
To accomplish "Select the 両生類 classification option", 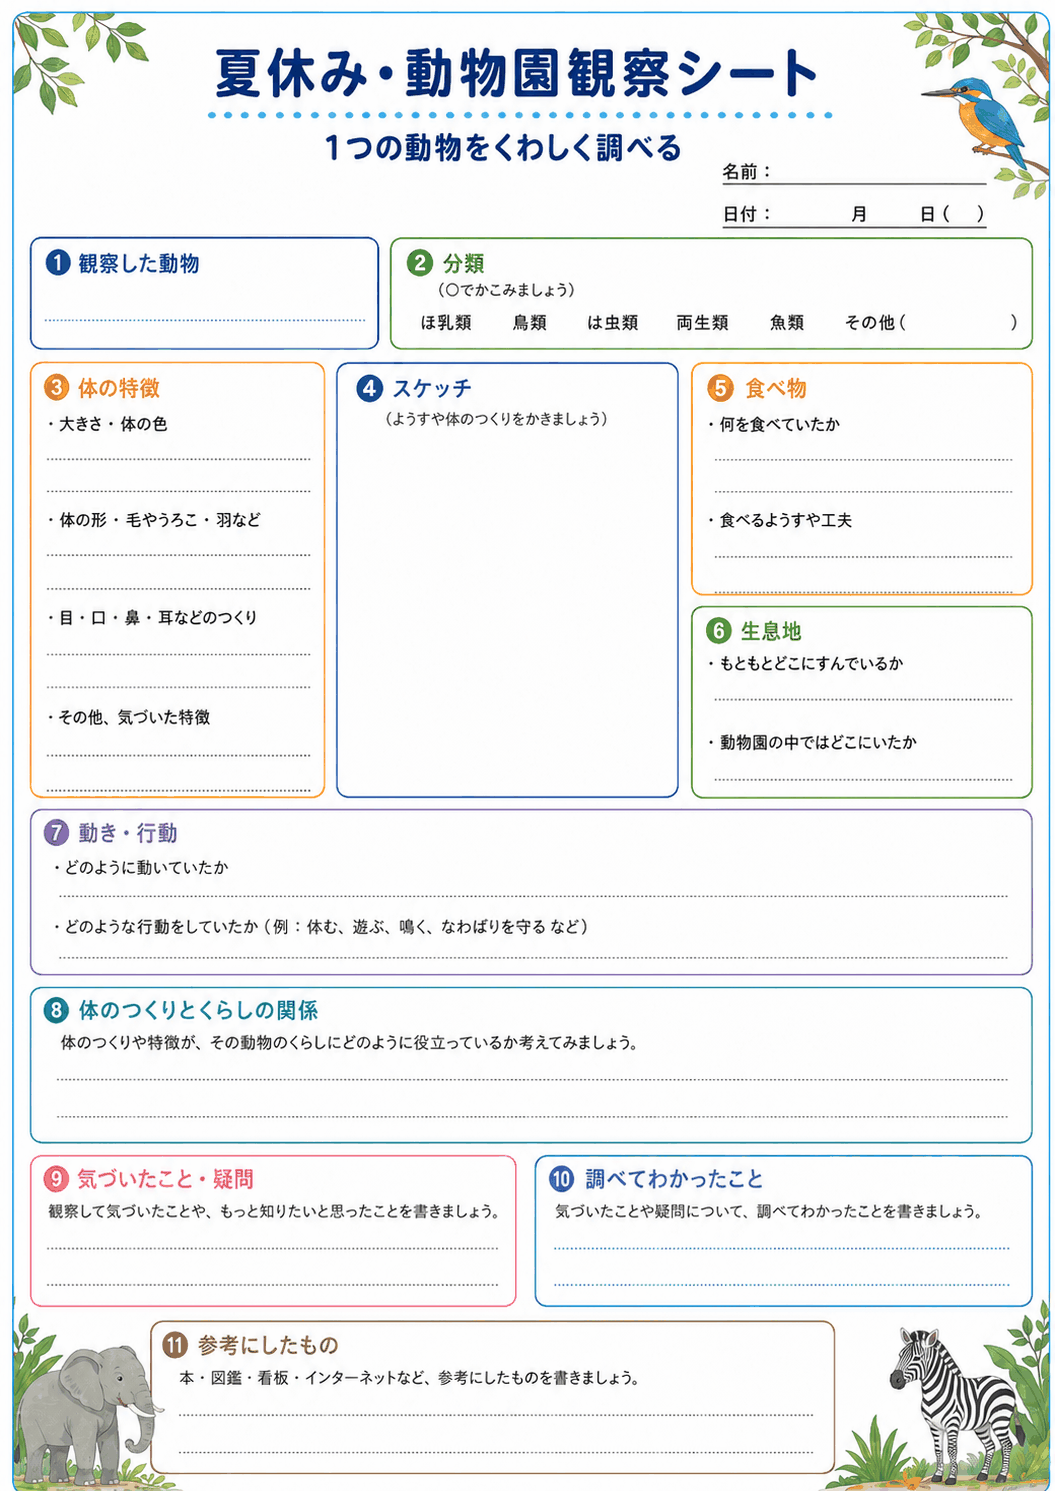I will point(702,322).
